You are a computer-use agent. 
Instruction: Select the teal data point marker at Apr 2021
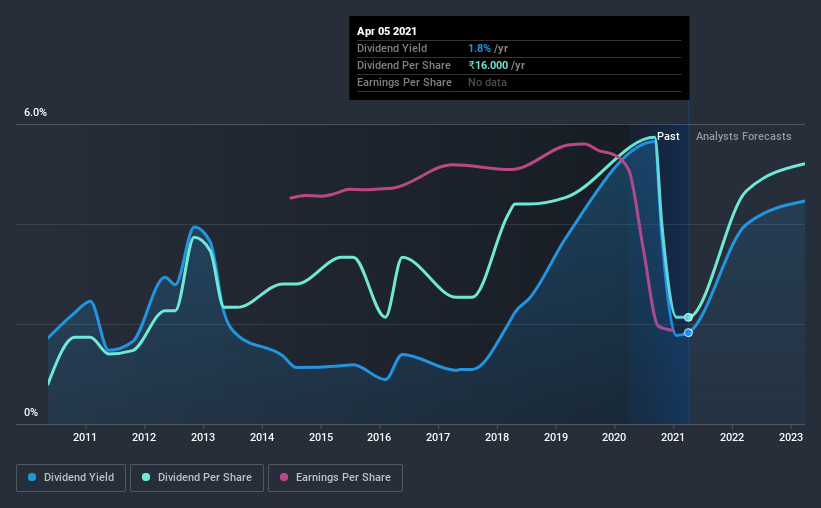[688, 317]
